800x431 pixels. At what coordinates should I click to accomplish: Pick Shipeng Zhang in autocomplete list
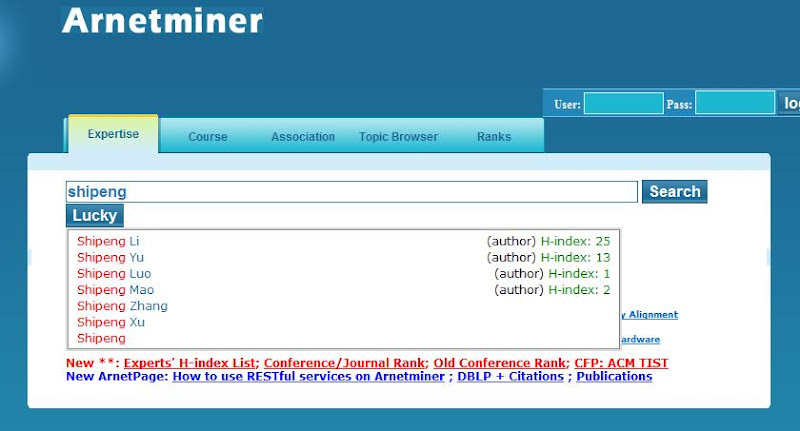click(344, 306)
